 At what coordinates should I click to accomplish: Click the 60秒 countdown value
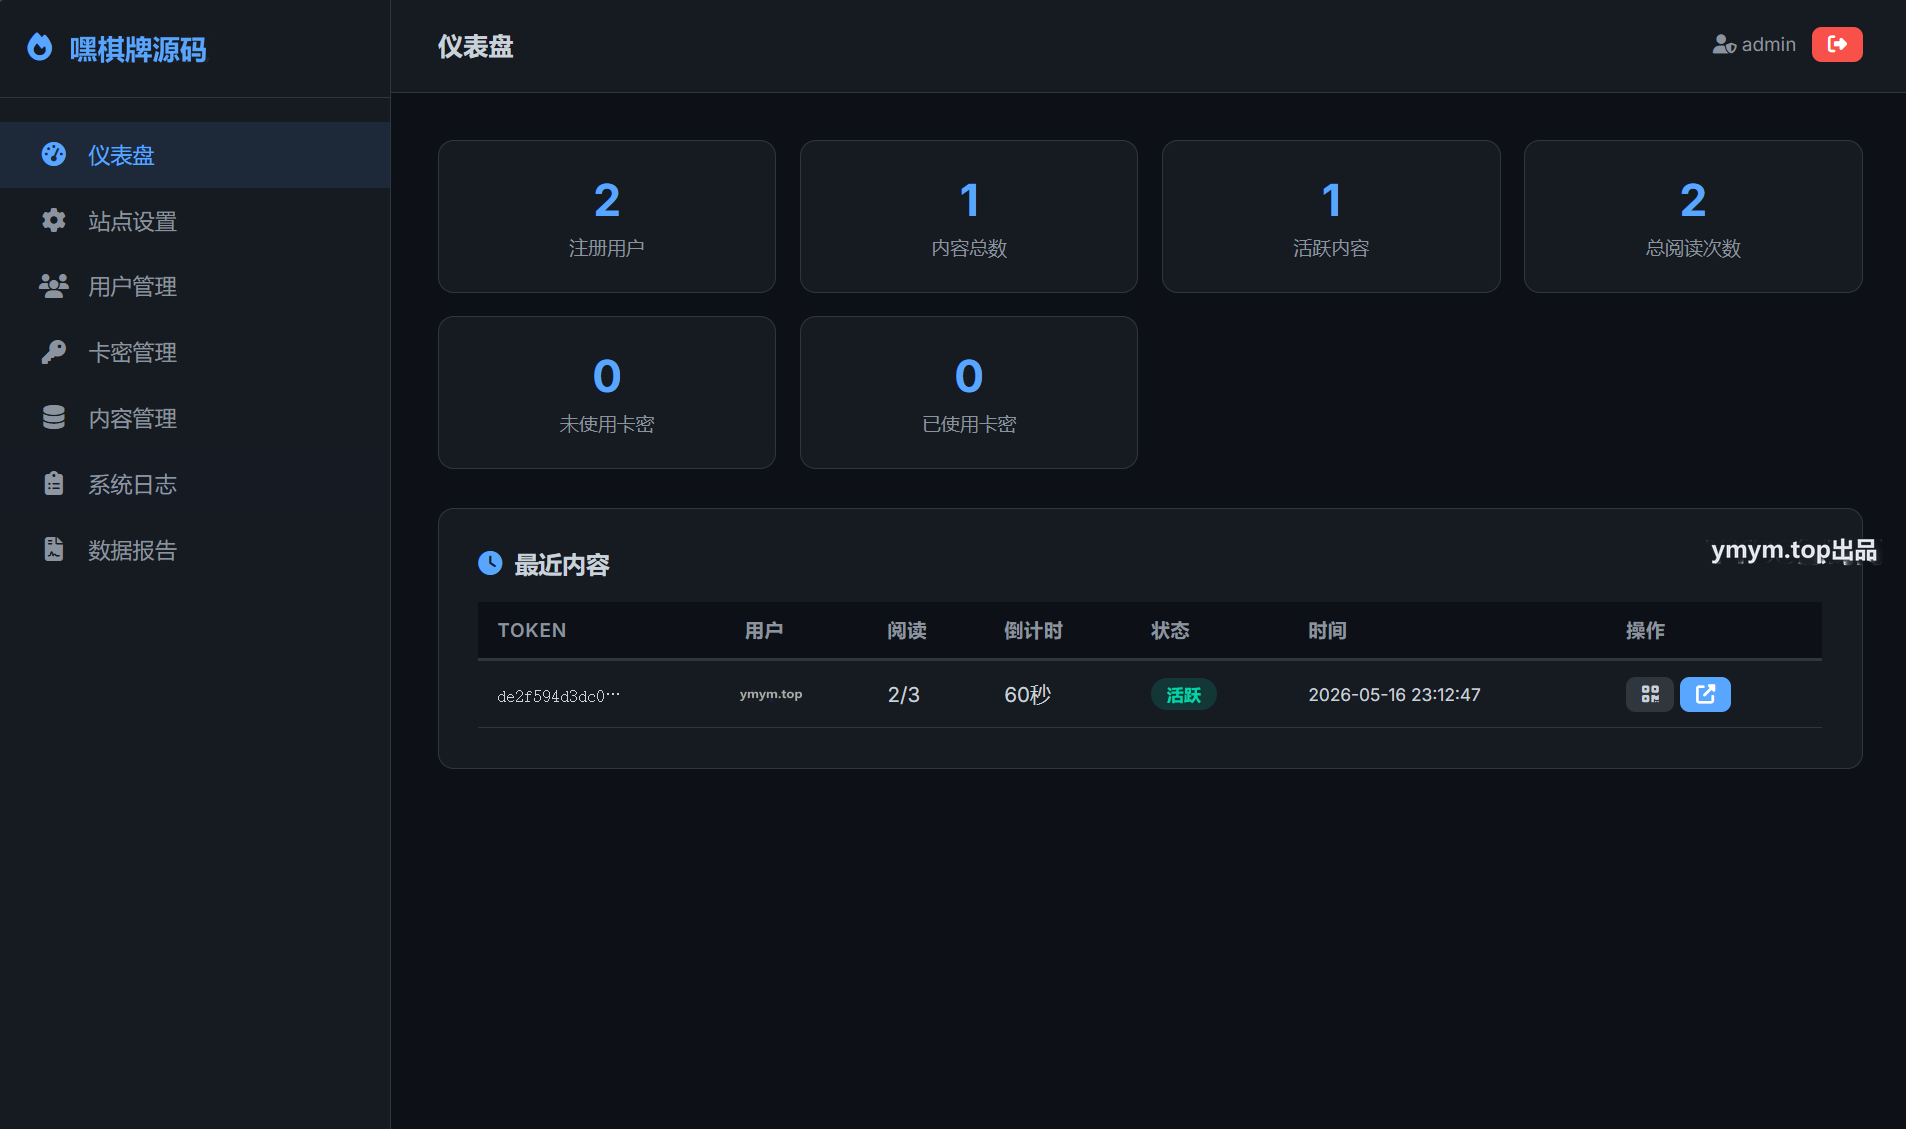click(x=1028, y=694)
